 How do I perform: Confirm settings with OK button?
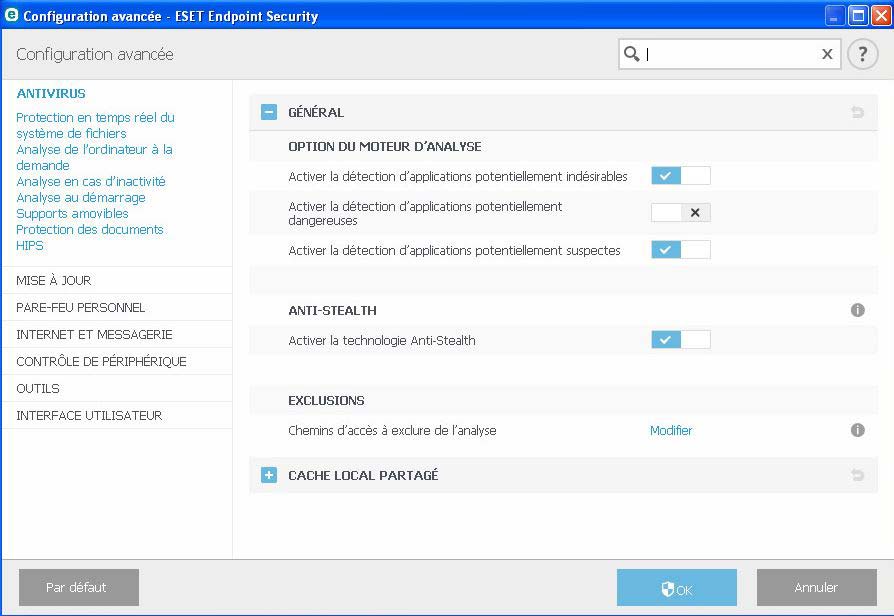676,587
